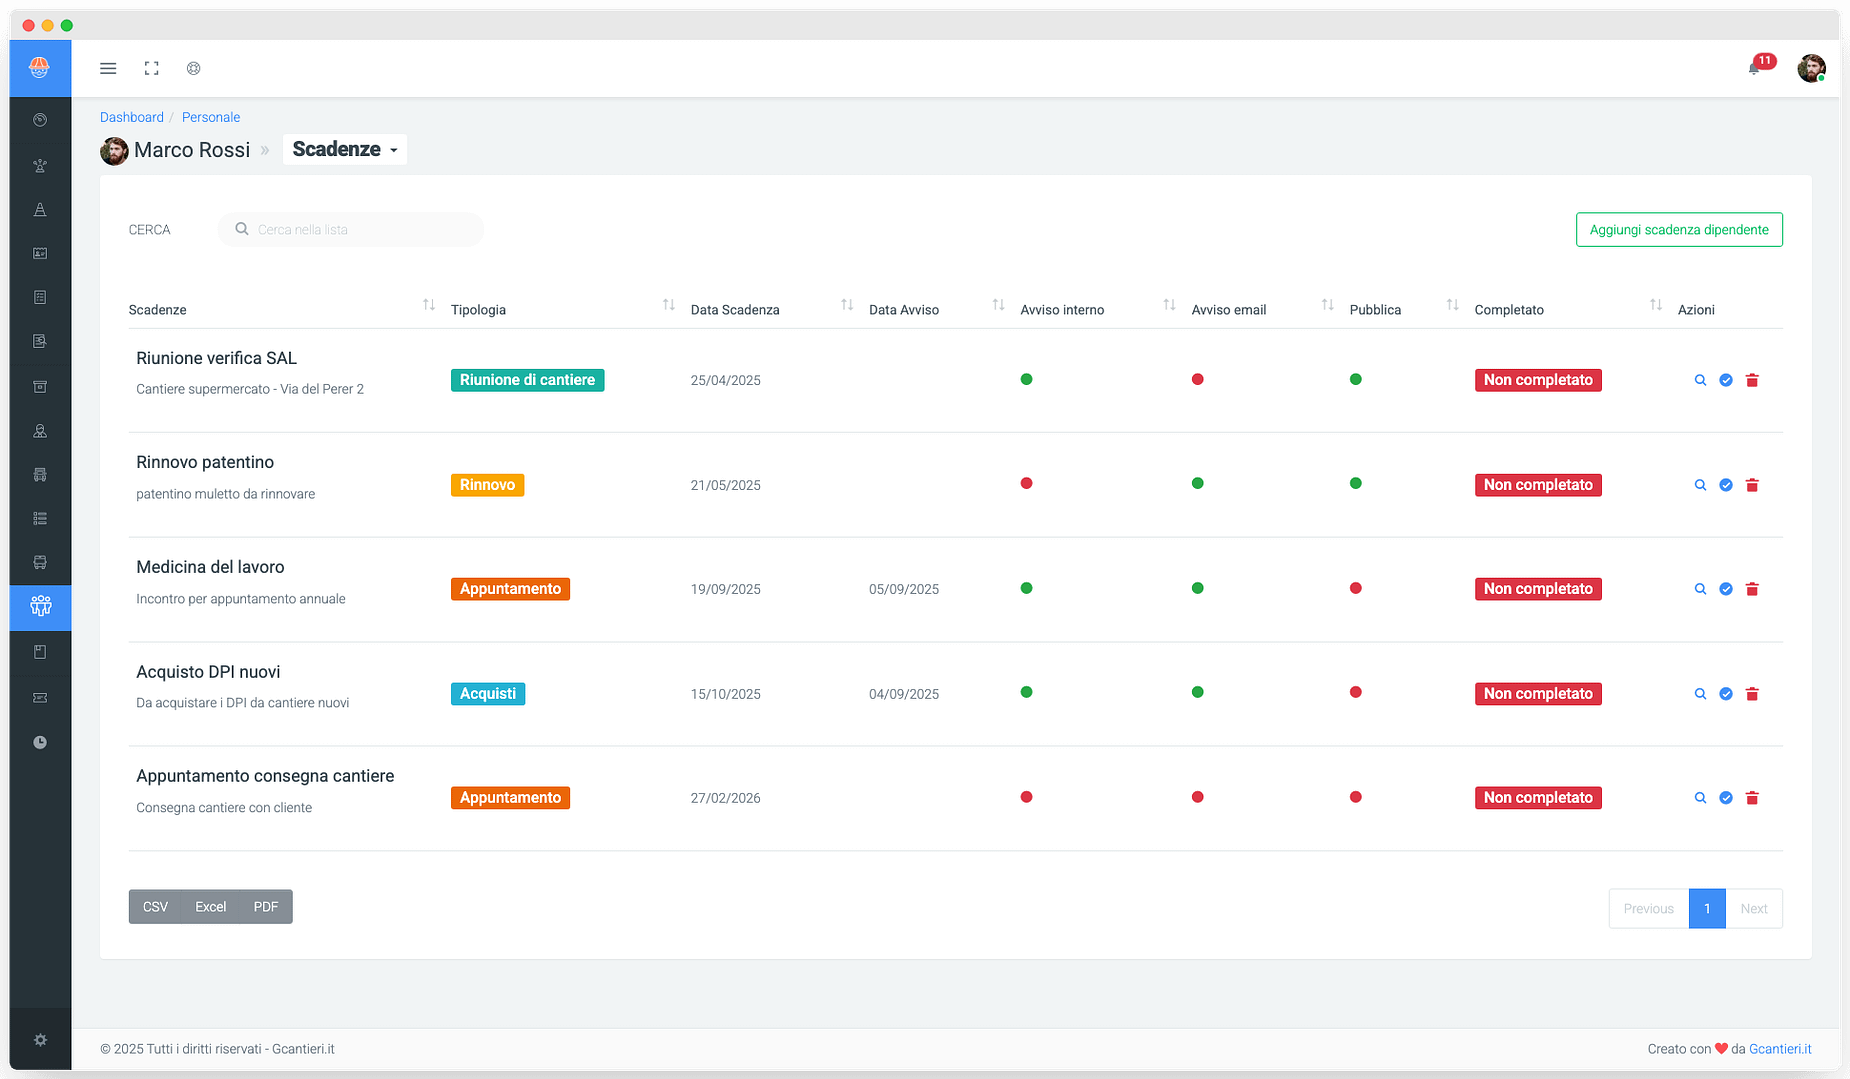The height and width of the screenshot is (1079, 1850).
Task: Mark Medicina del lavoro as completed
Action: click(1726, 589)
